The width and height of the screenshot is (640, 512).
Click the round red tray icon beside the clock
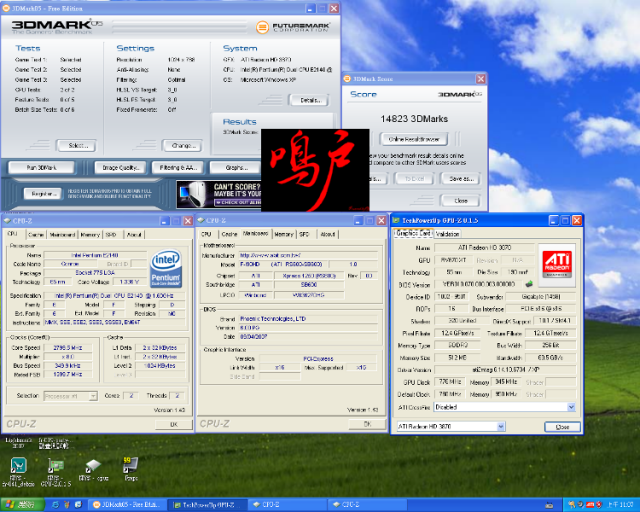[x=599, y=505]
